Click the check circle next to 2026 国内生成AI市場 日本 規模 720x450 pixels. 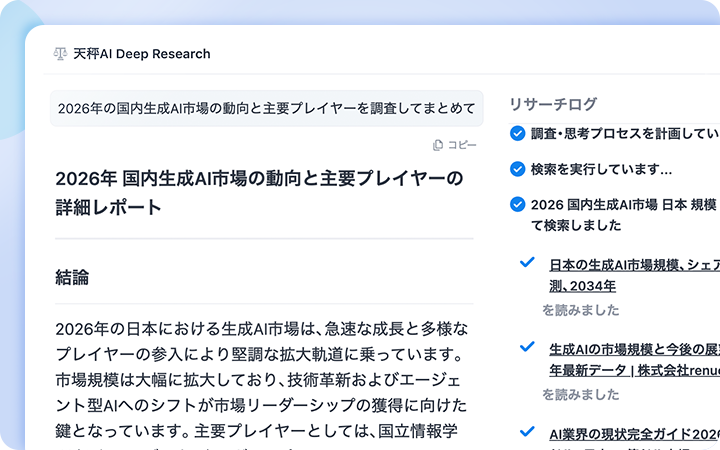point(518,204)
